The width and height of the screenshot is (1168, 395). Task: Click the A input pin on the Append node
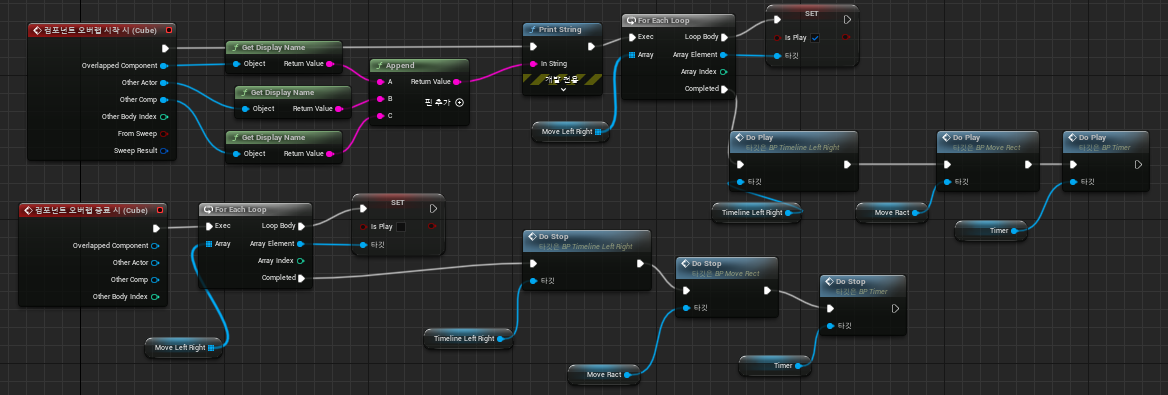tap(380, 81)
